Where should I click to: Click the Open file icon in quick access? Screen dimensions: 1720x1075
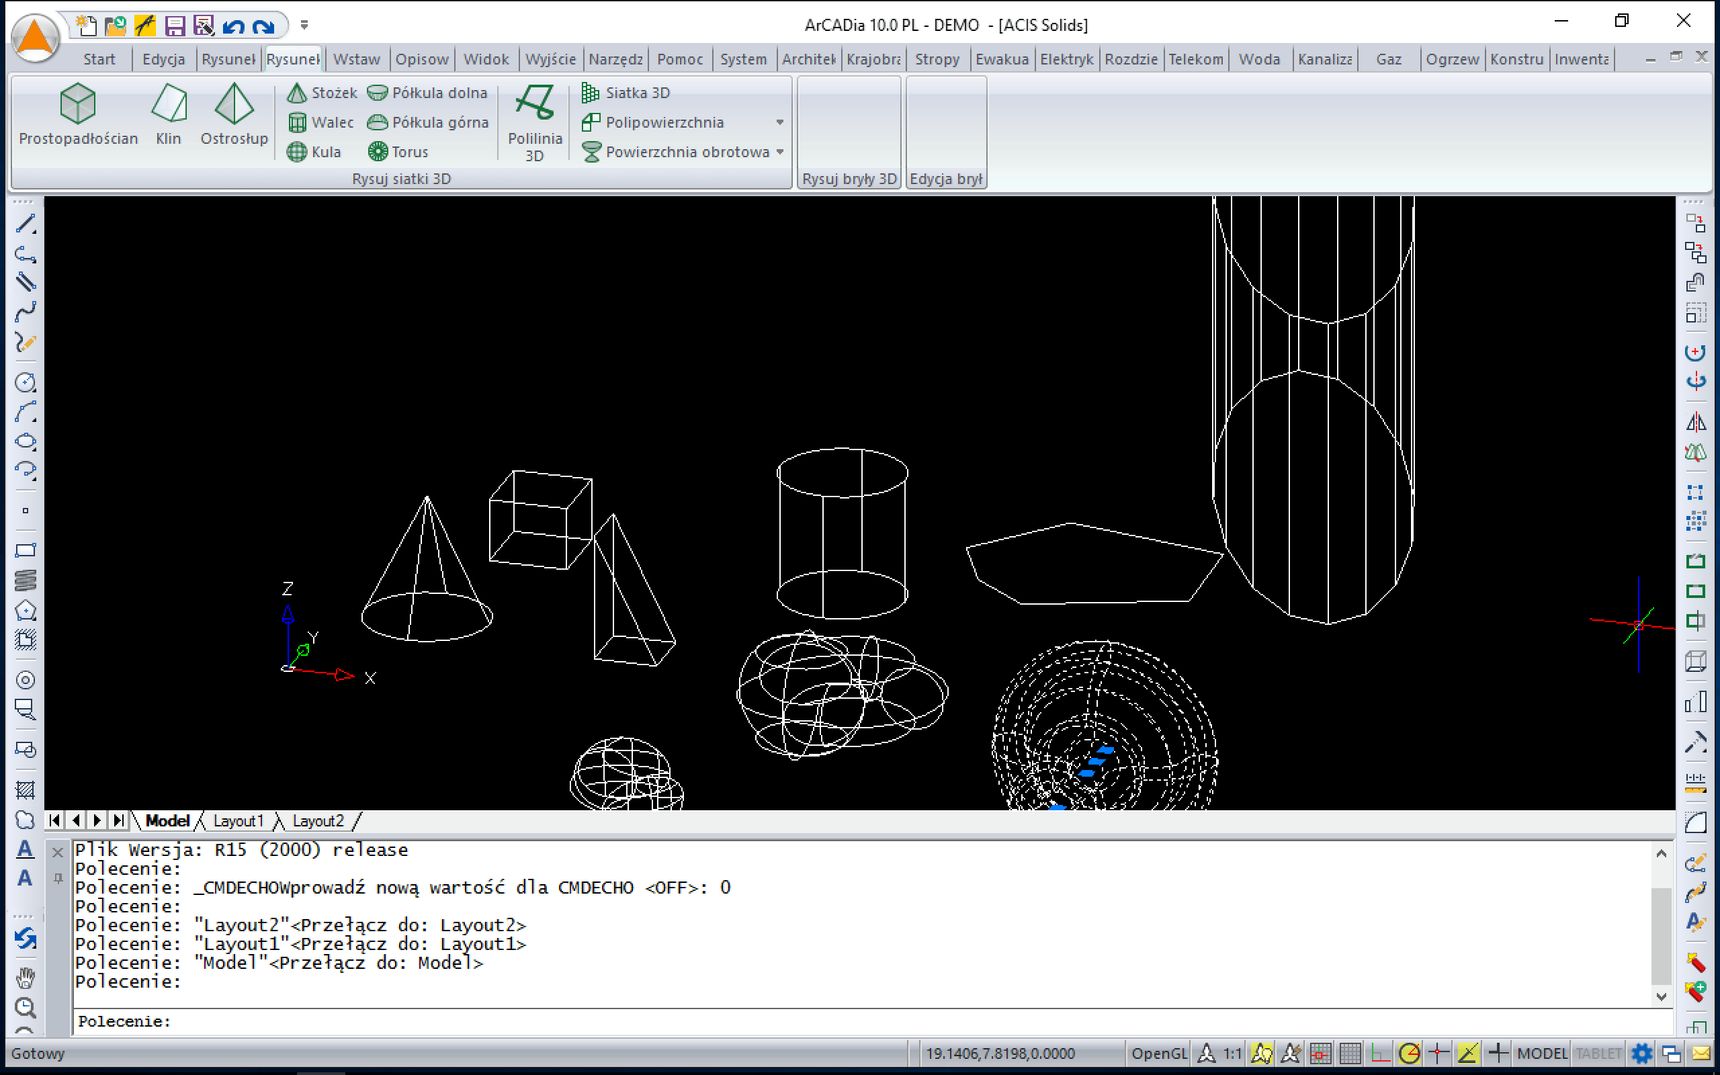116,25
